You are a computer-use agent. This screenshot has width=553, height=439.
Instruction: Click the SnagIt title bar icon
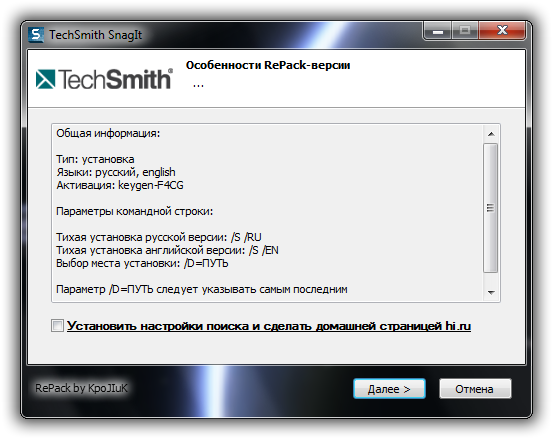click(x=36, y=35)
